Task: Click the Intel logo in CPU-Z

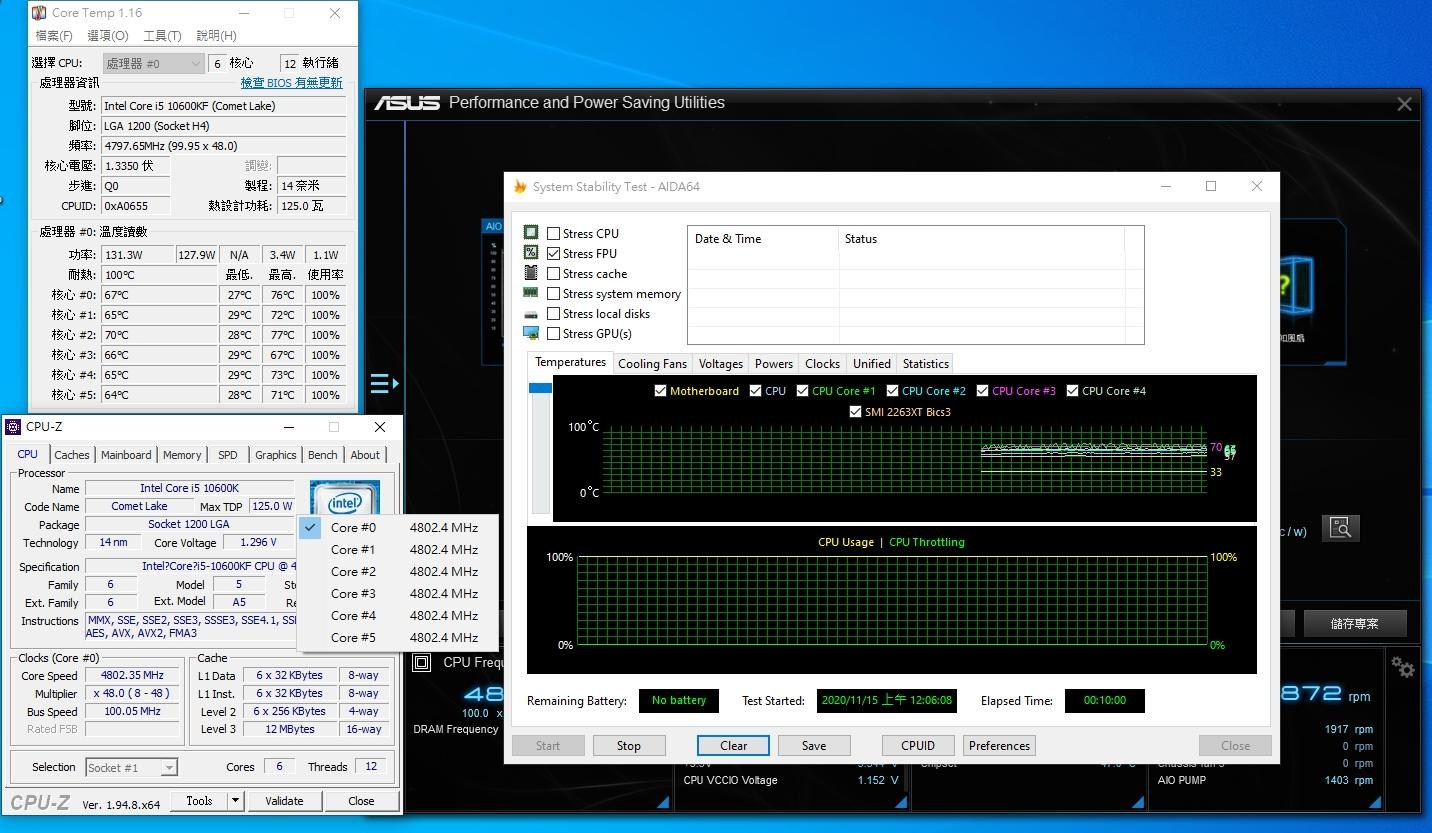Action: [x=344, y=500]
